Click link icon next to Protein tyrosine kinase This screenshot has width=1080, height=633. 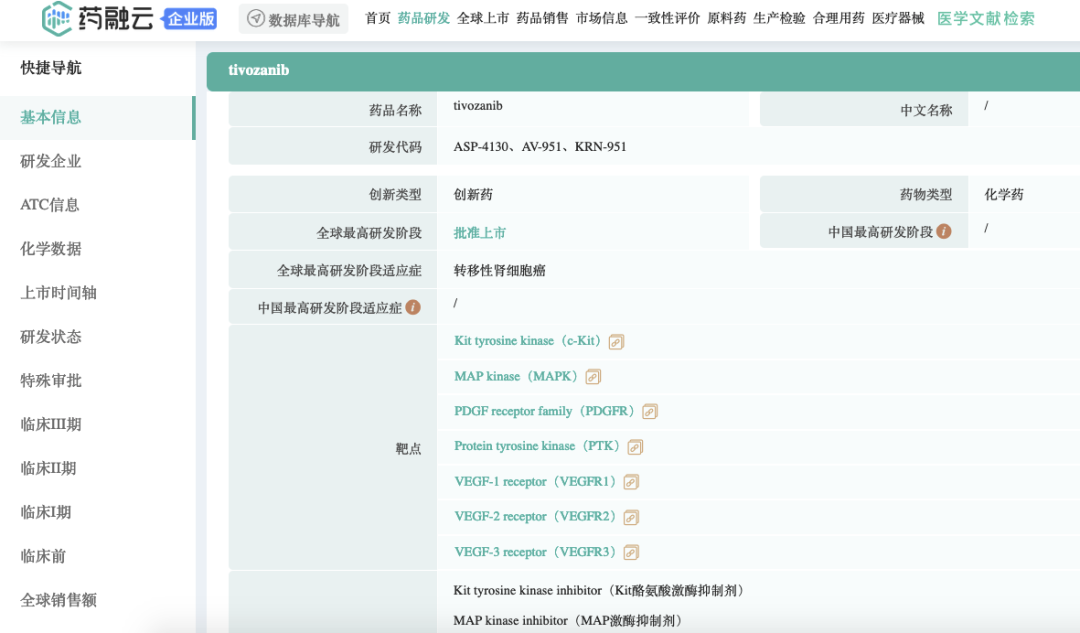tap(635, 447)
